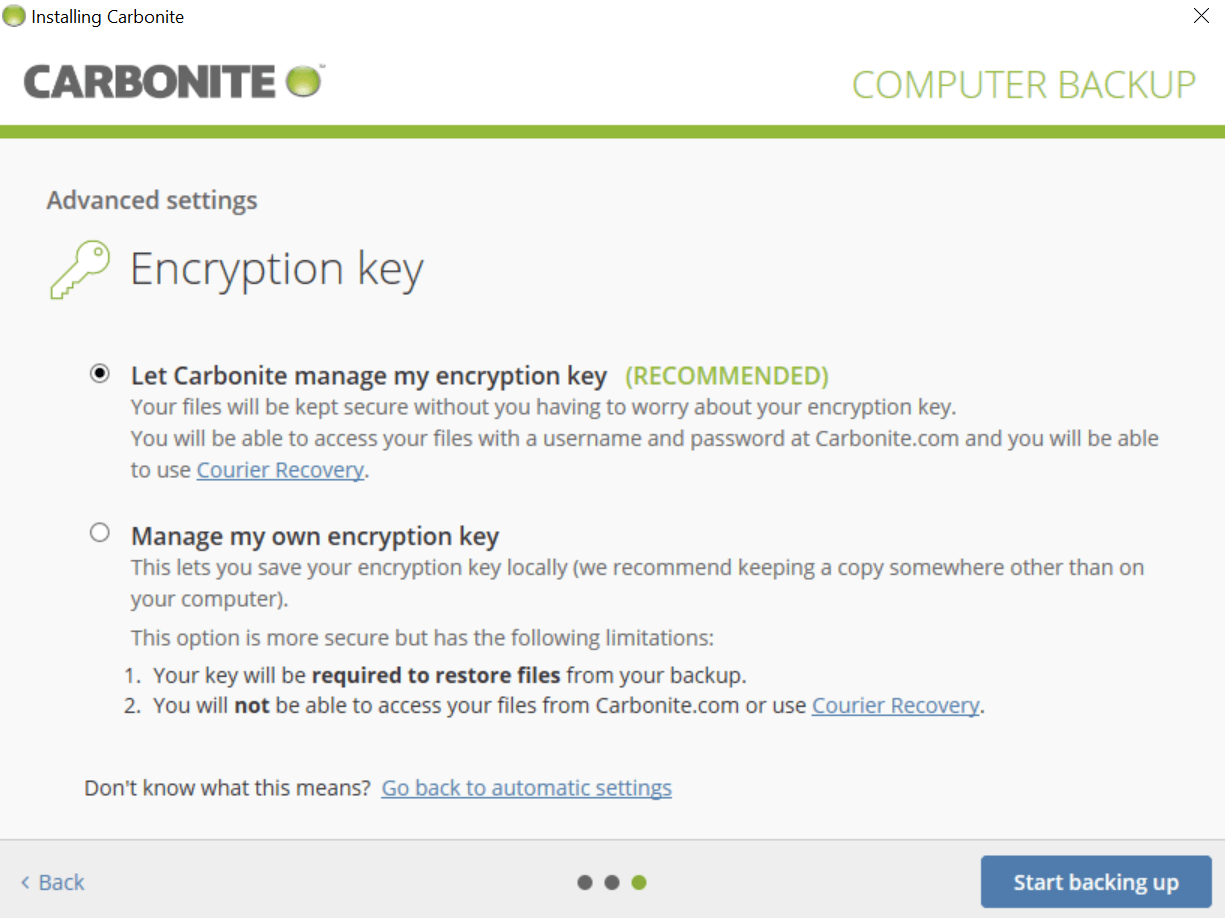Open Courier Recovery link in the first option

[280, 469]
